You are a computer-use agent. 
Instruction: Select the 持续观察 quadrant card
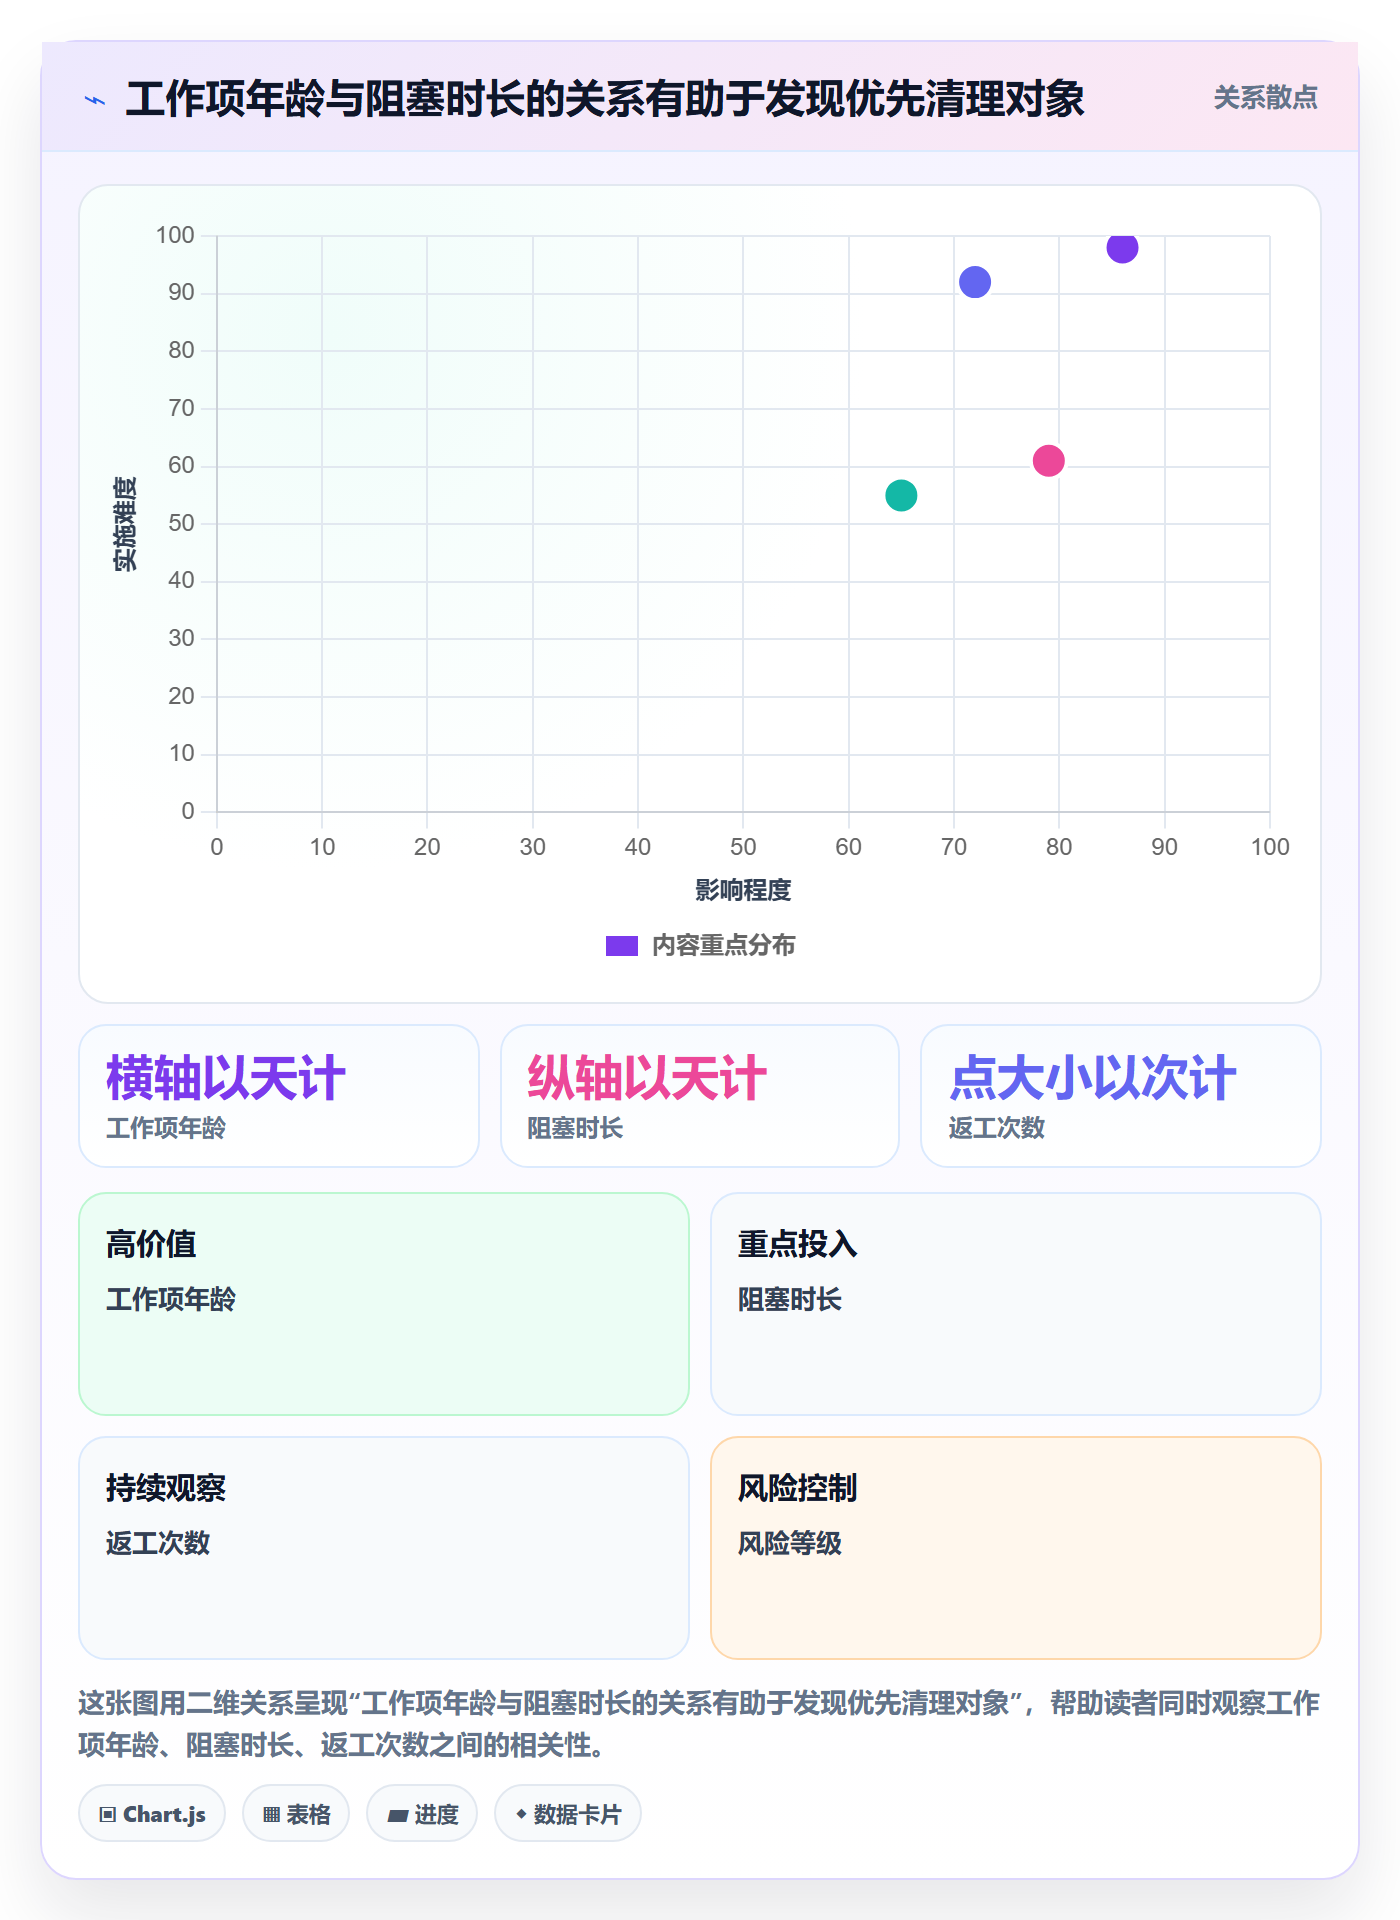(x=384, y=1548)
